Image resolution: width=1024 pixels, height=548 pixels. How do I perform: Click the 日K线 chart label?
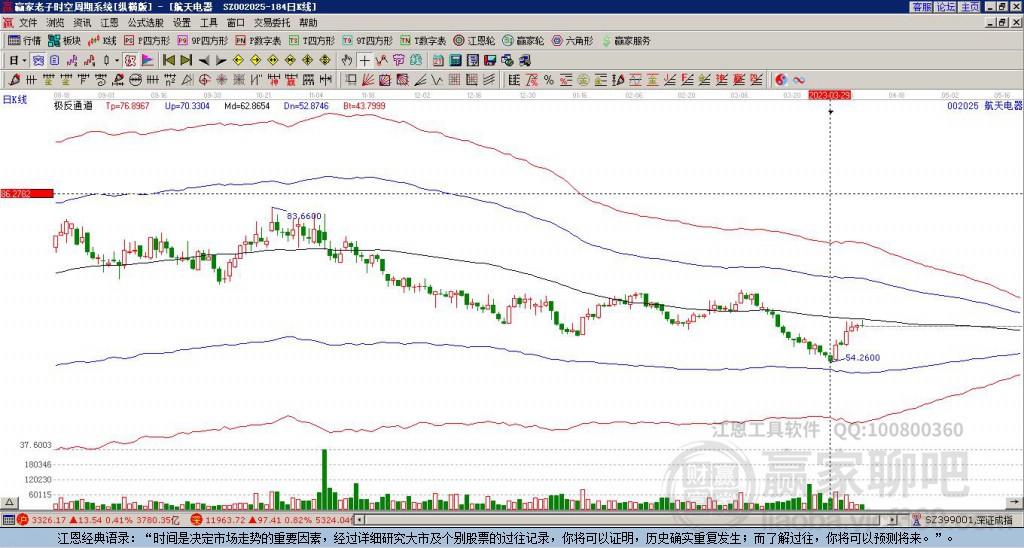point(14,100)
